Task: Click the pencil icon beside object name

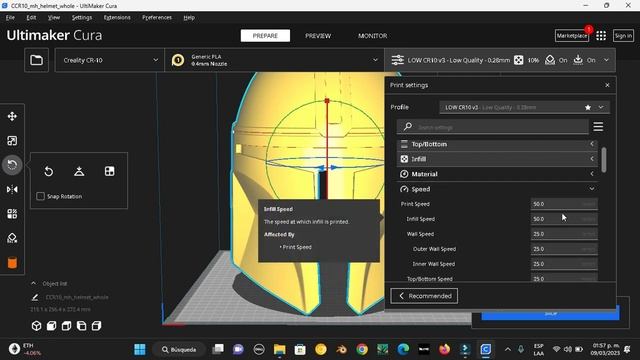Action: (x=35, y=298)
